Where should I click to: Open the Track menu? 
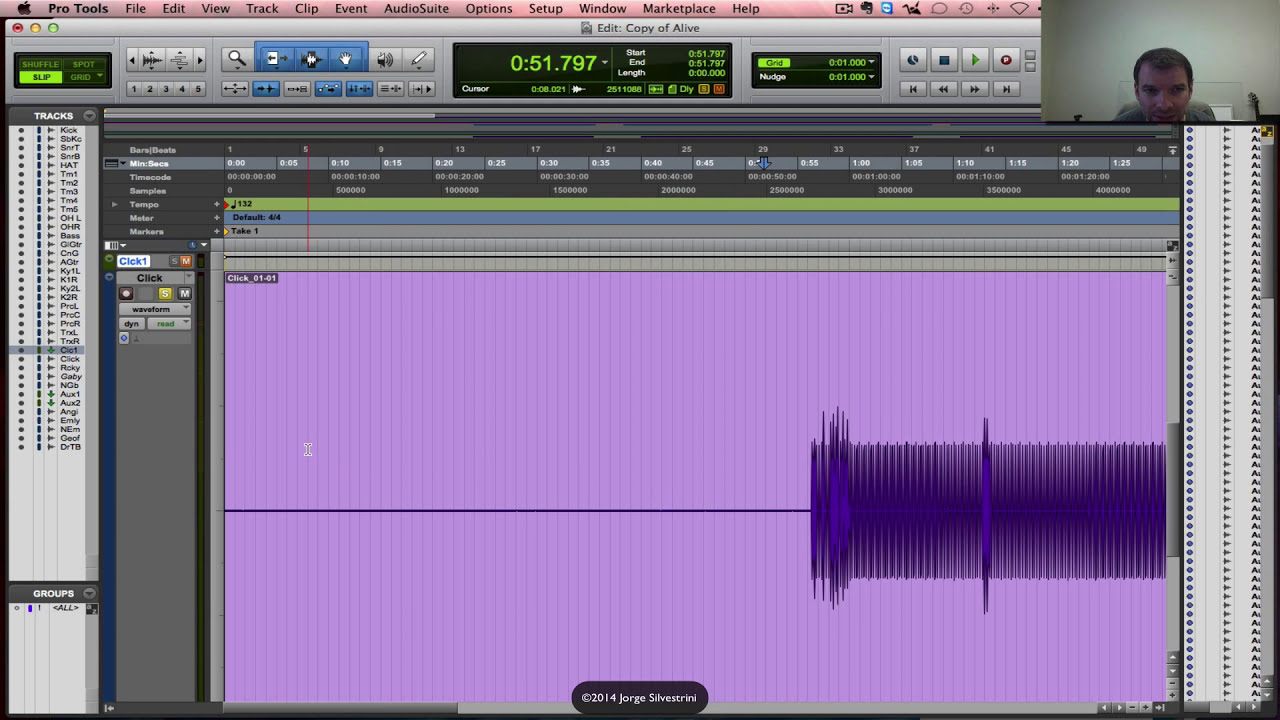coord(262,8)
